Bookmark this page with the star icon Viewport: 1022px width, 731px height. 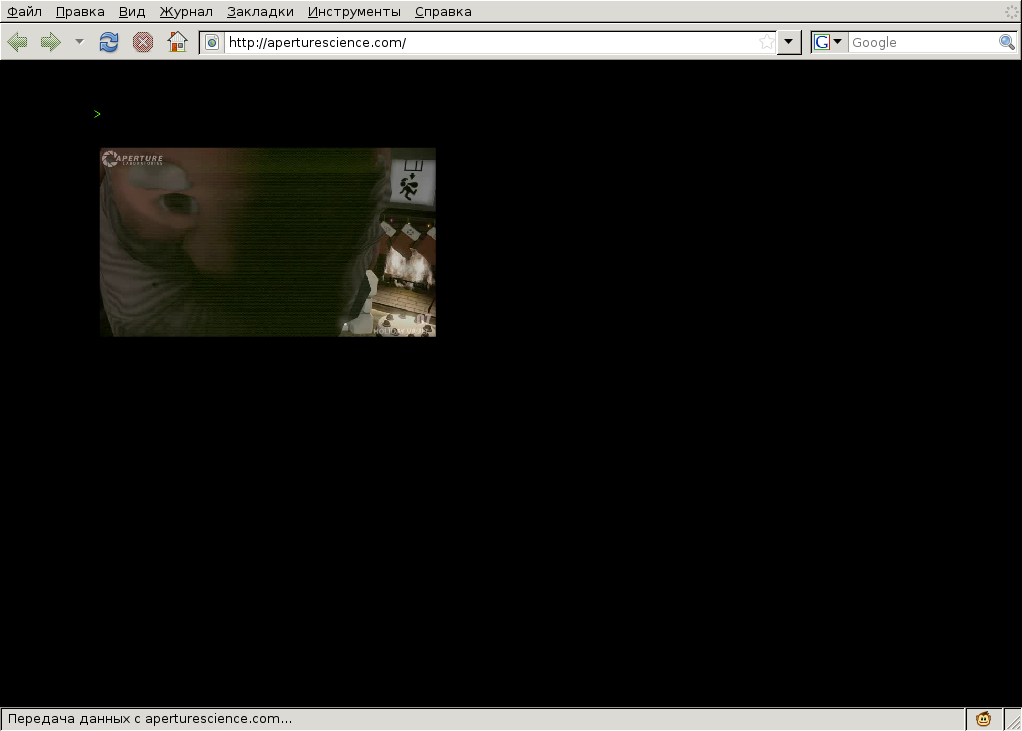[x=766, y=42]
